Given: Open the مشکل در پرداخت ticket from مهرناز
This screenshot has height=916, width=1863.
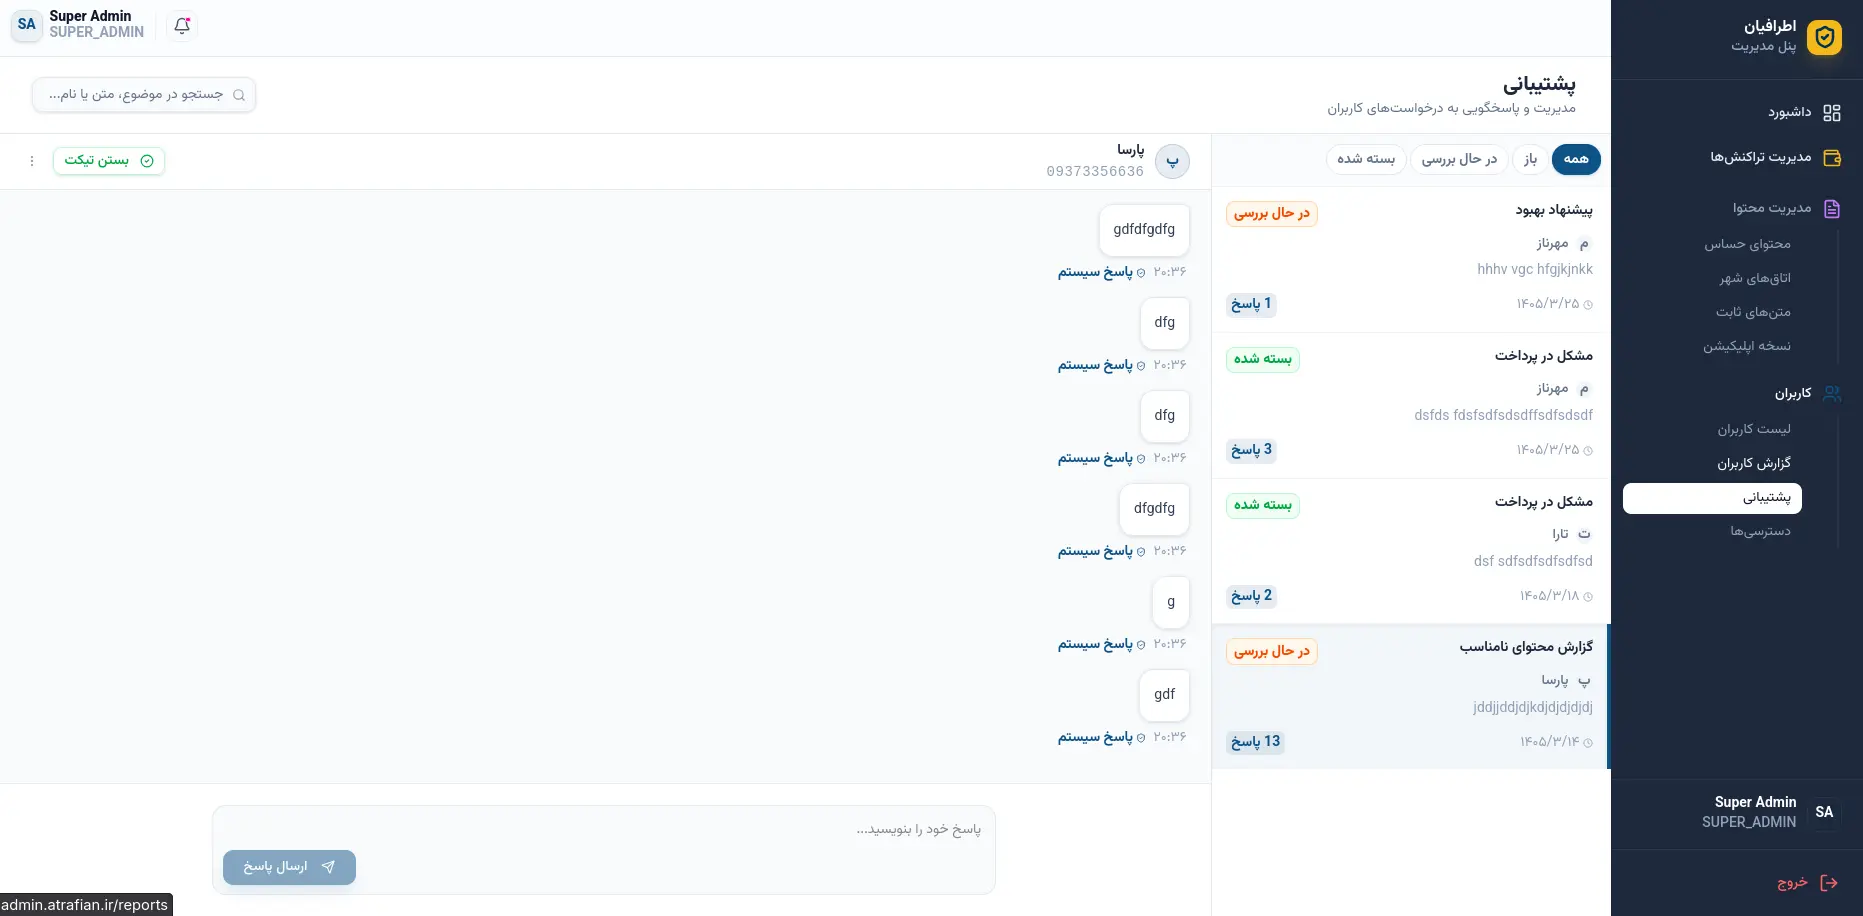Looking at the screenshot, I should tap(1411, 406).
